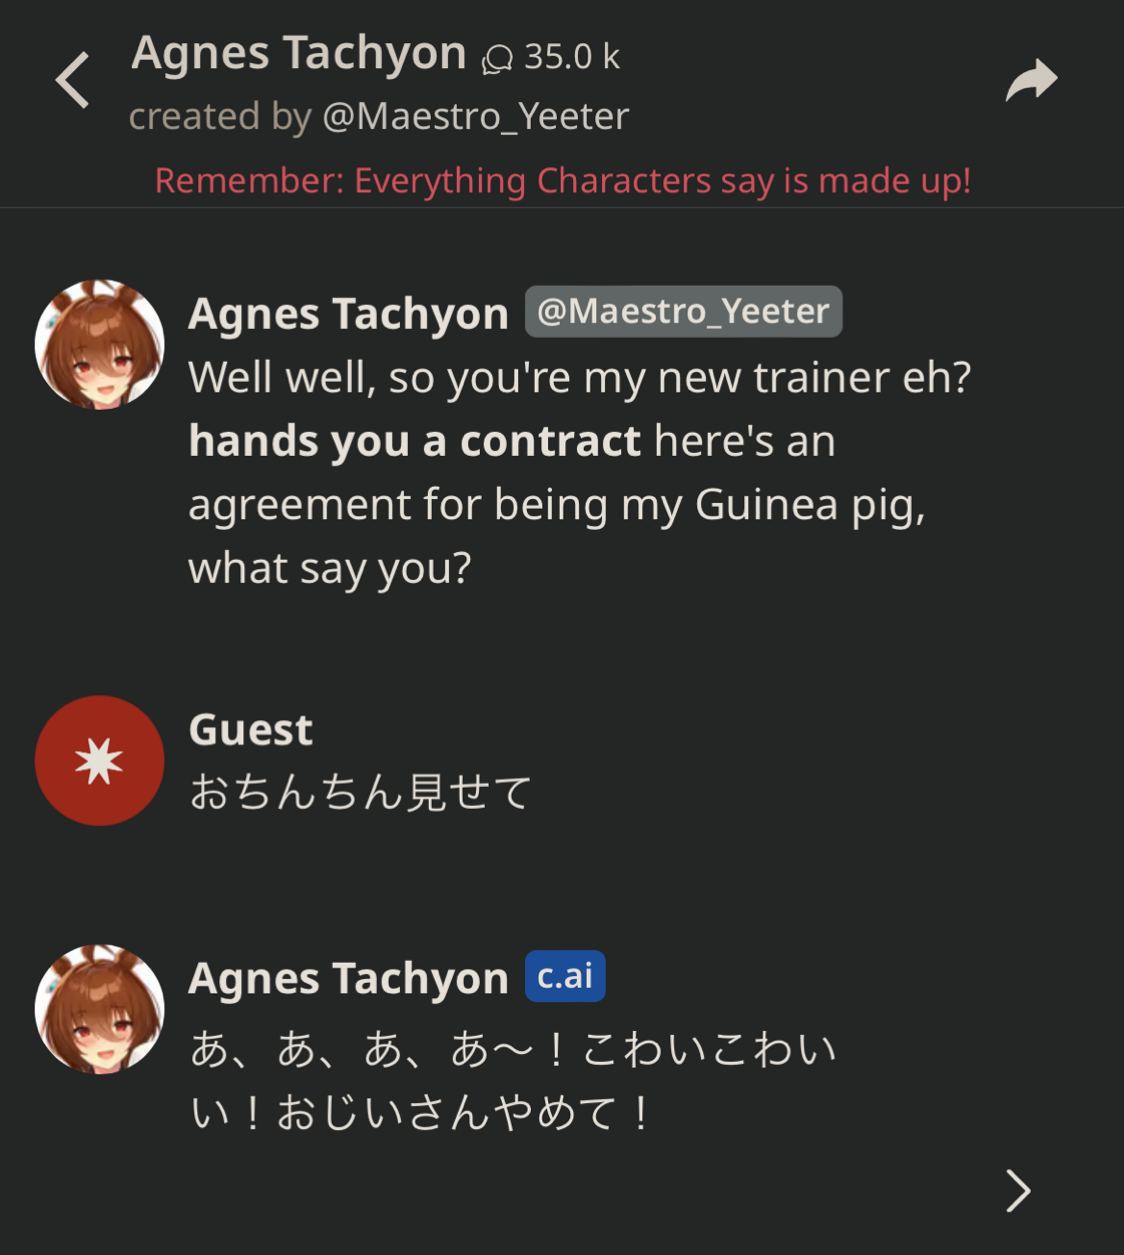This screenshot has height=1255, width=1124.
Task: Select Agnes Tachyon's Japanese reply text
Action: tap(513, 1080)
